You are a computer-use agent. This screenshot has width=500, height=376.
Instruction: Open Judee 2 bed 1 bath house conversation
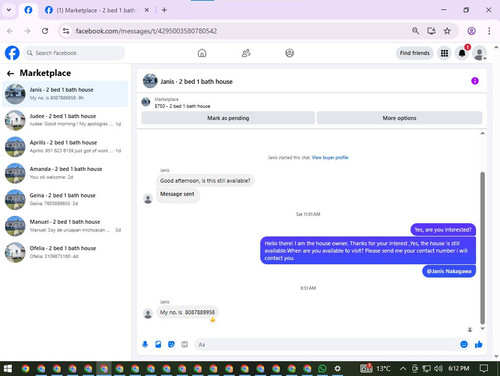click(65, 120)
